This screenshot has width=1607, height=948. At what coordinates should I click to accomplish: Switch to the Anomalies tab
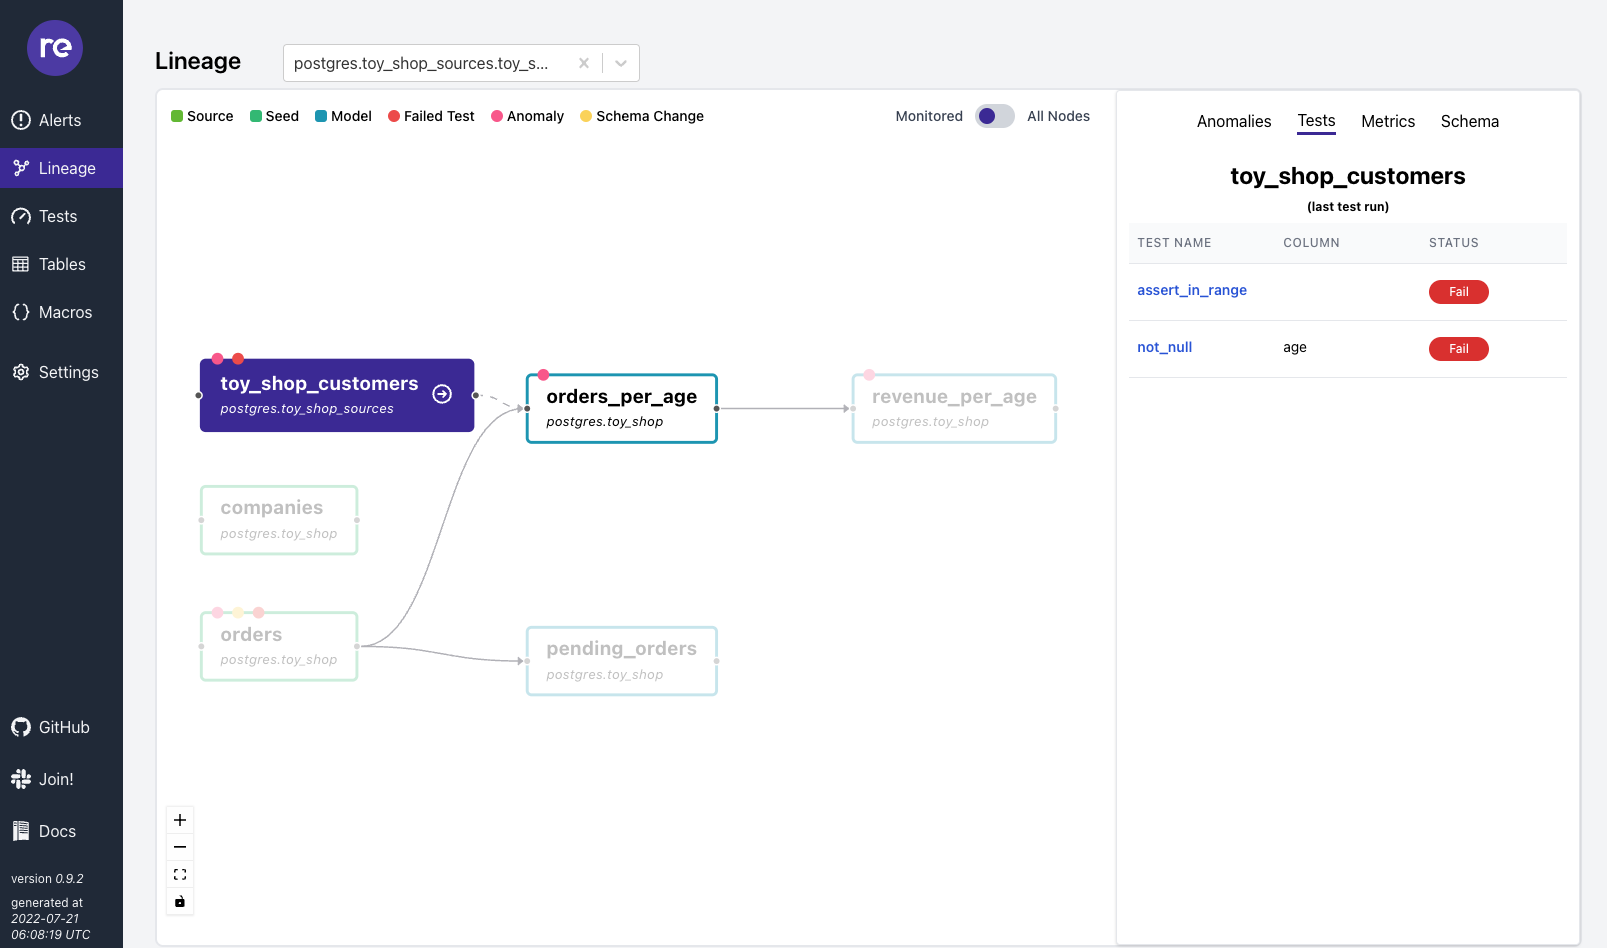1234,121
